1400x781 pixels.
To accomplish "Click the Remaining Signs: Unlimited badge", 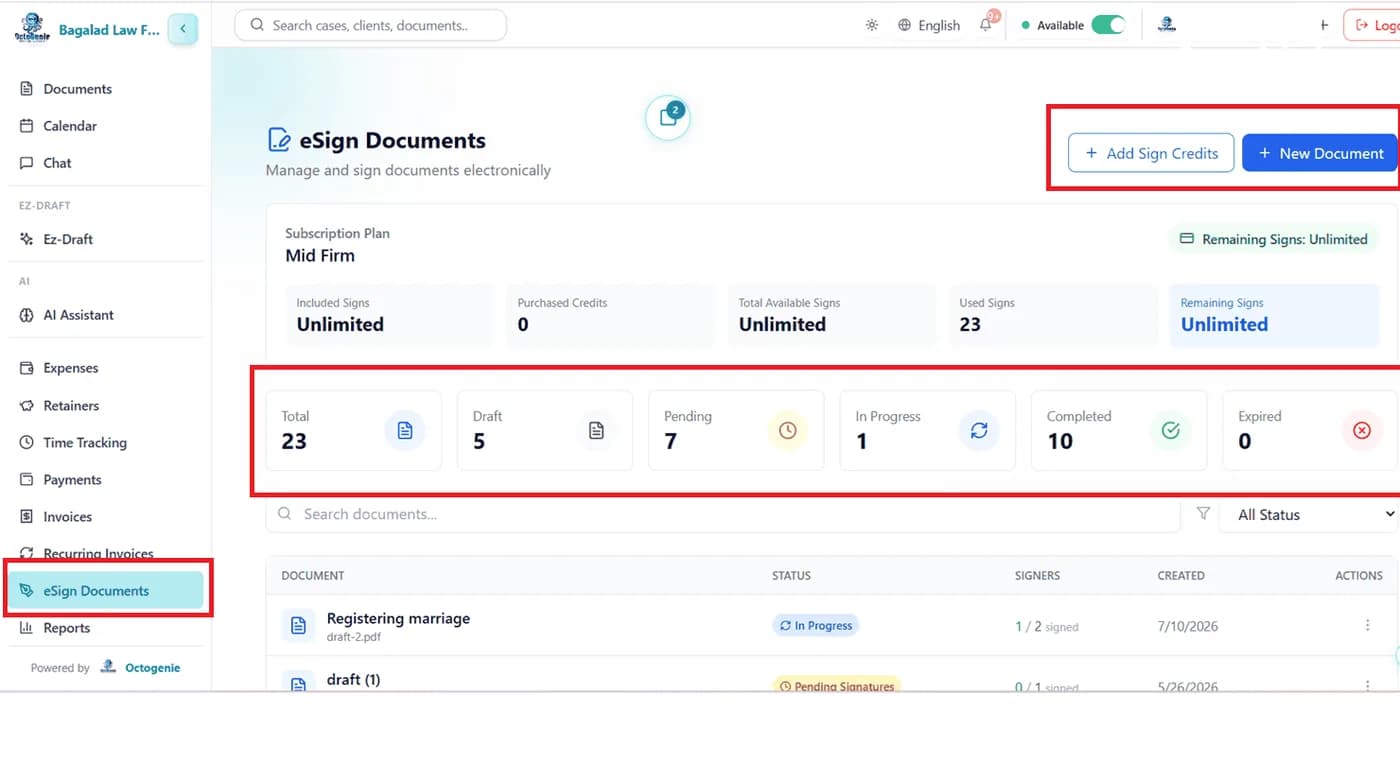I will click(1274, 239).
